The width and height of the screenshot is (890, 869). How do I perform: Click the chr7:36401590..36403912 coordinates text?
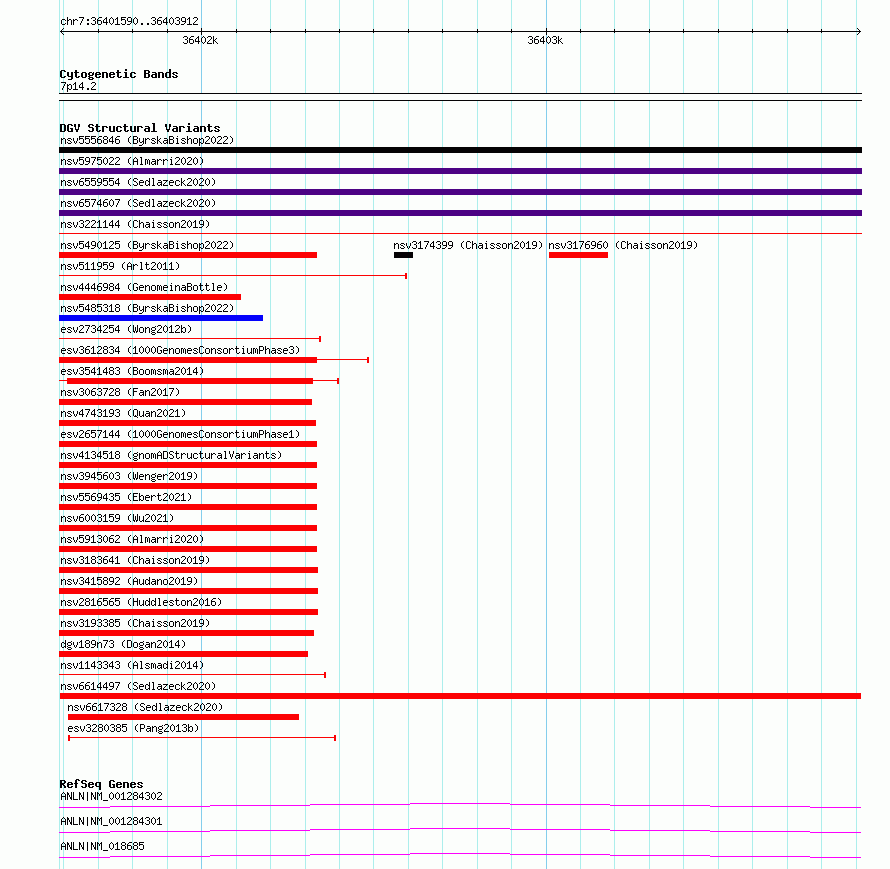pyautogui.click(x=129, y=21)
